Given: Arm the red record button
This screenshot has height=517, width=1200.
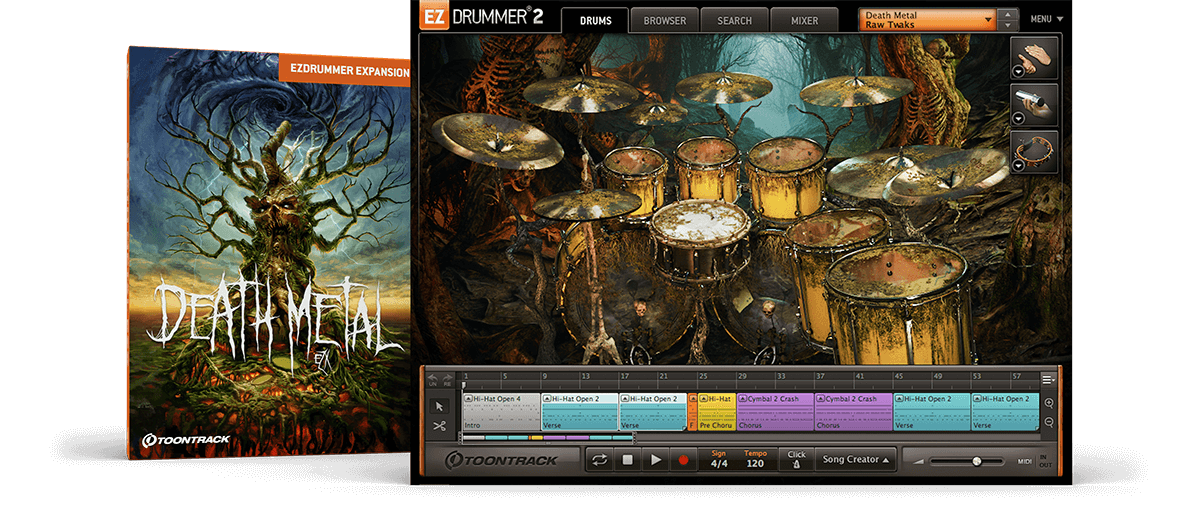Looking at the screenshot, I should (x=684, y=460).
